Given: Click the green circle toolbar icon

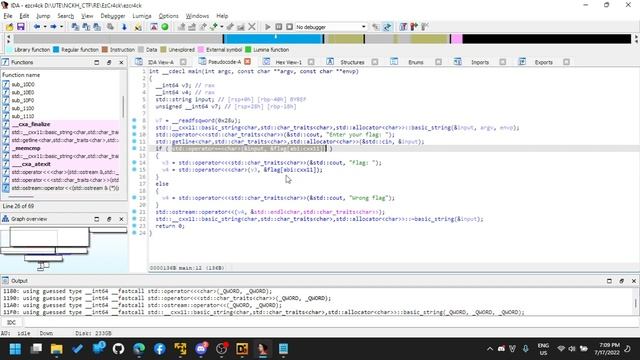Looking at the screenshot, I should (164, 27).
